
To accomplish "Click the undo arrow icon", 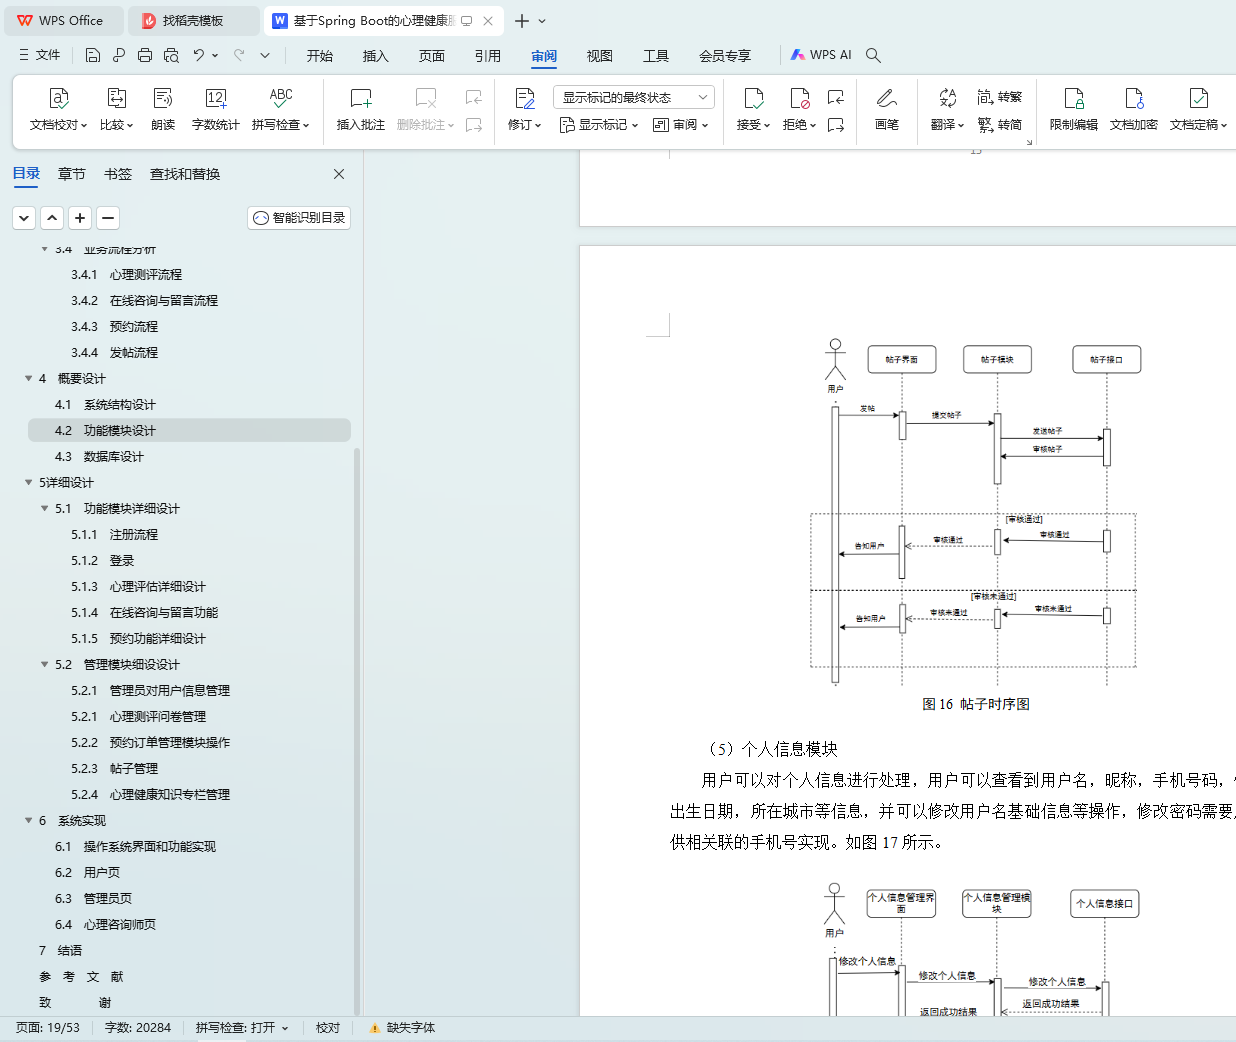I will pos(199,55).
